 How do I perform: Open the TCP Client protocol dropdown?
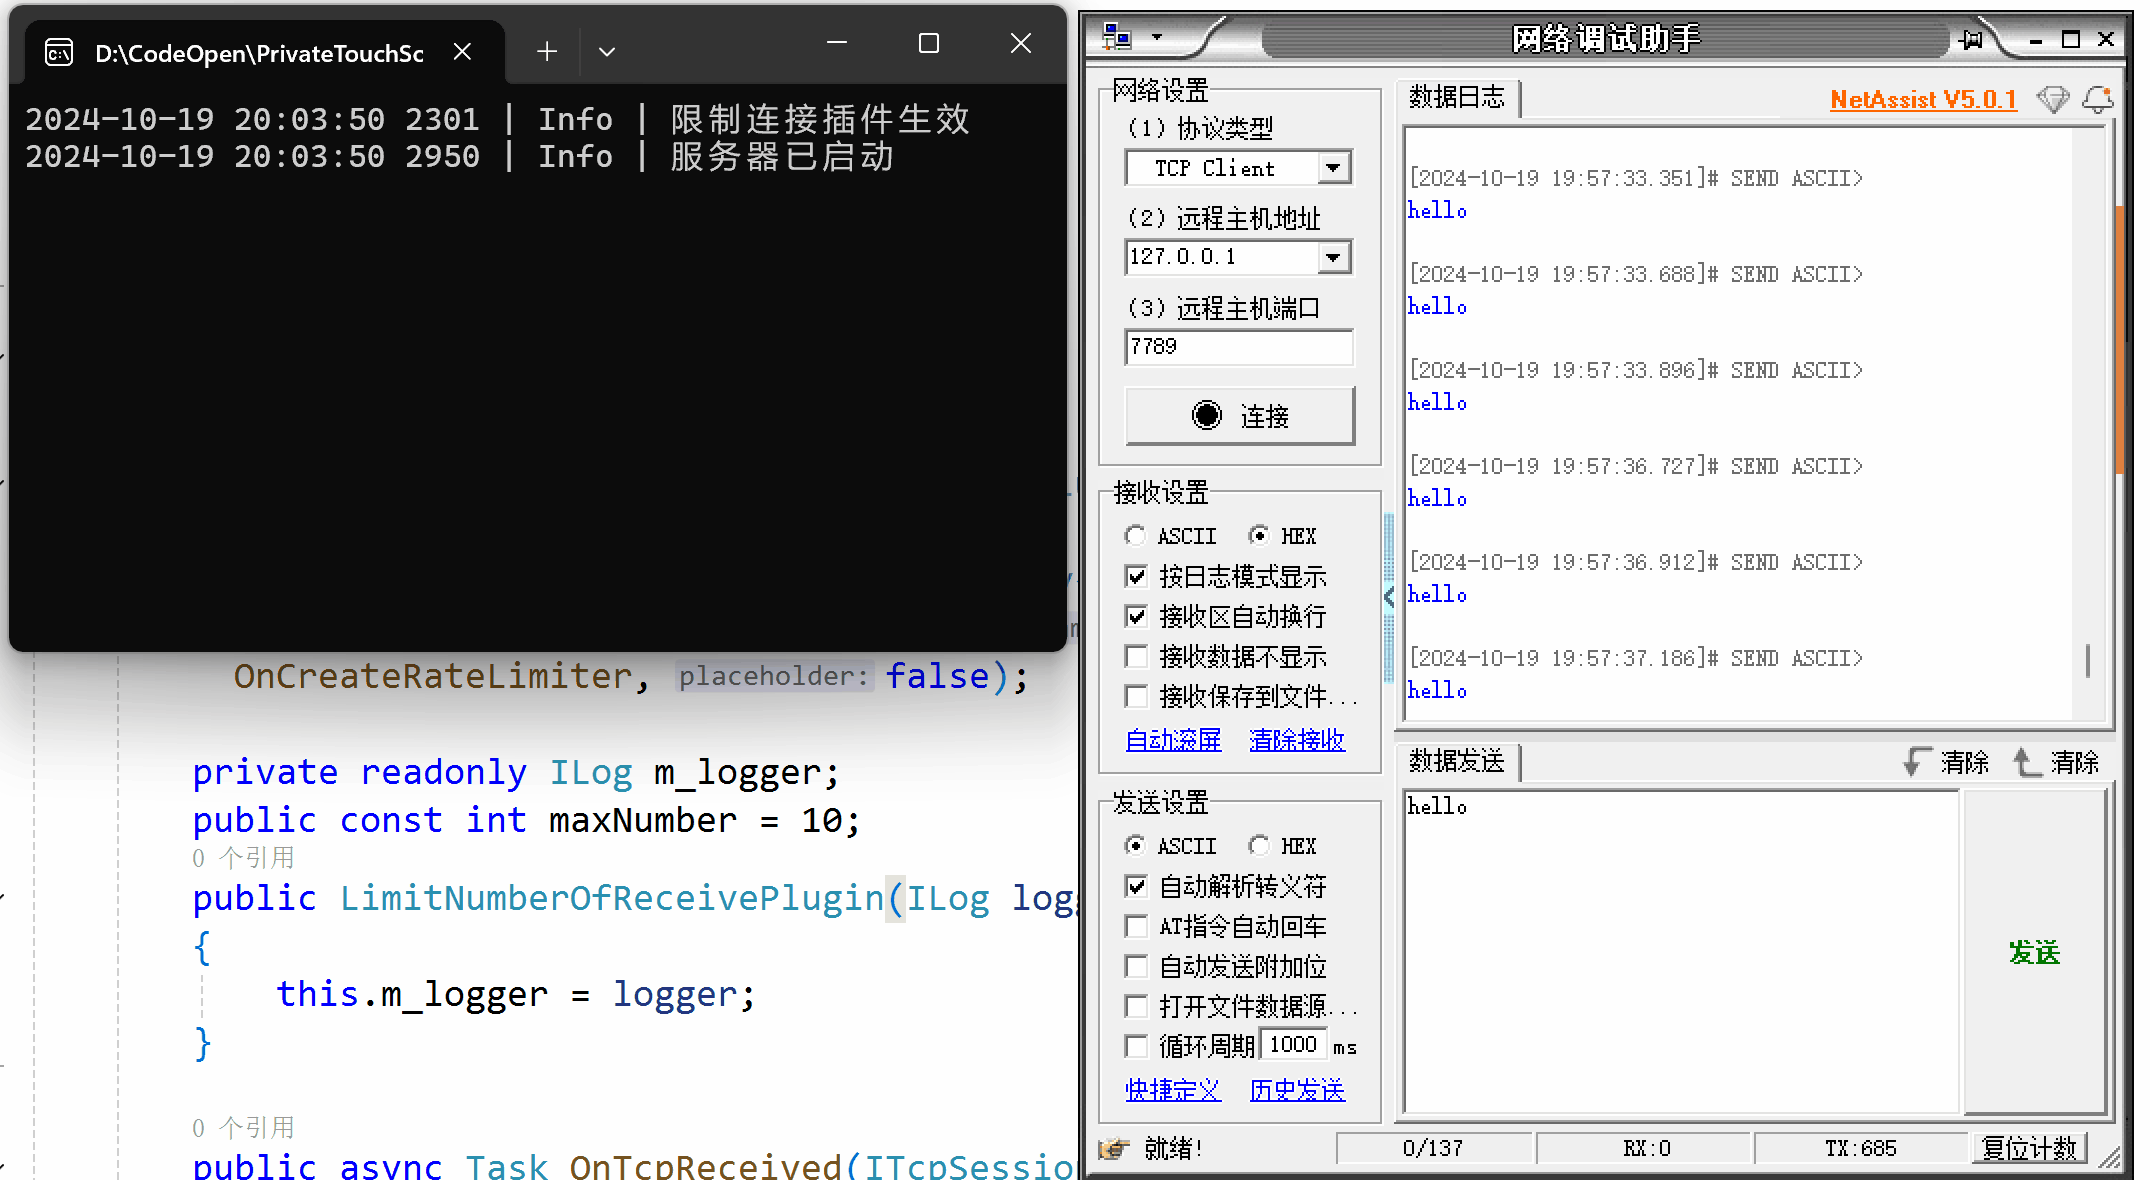pyautogui.click(x=1333, y=168)
